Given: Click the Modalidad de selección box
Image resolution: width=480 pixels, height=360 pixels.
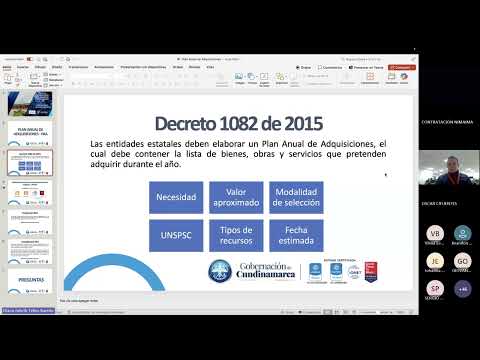Looking at the screenshot, I should (296, 197).
